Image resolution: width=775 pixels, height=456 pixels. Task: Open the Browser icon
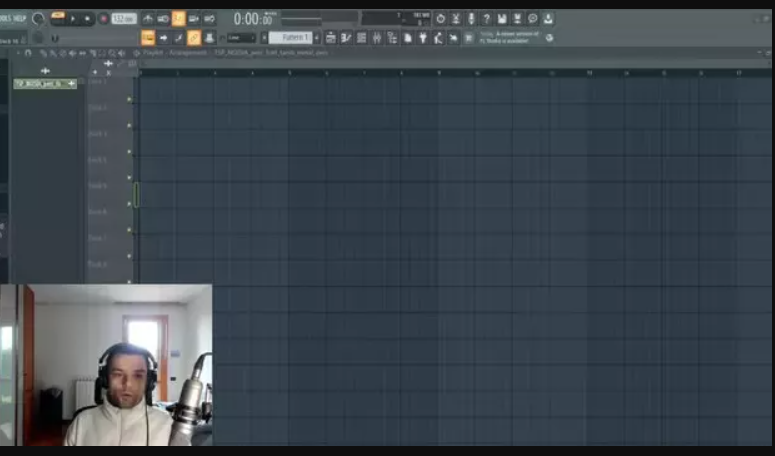[x=392, y=38]
